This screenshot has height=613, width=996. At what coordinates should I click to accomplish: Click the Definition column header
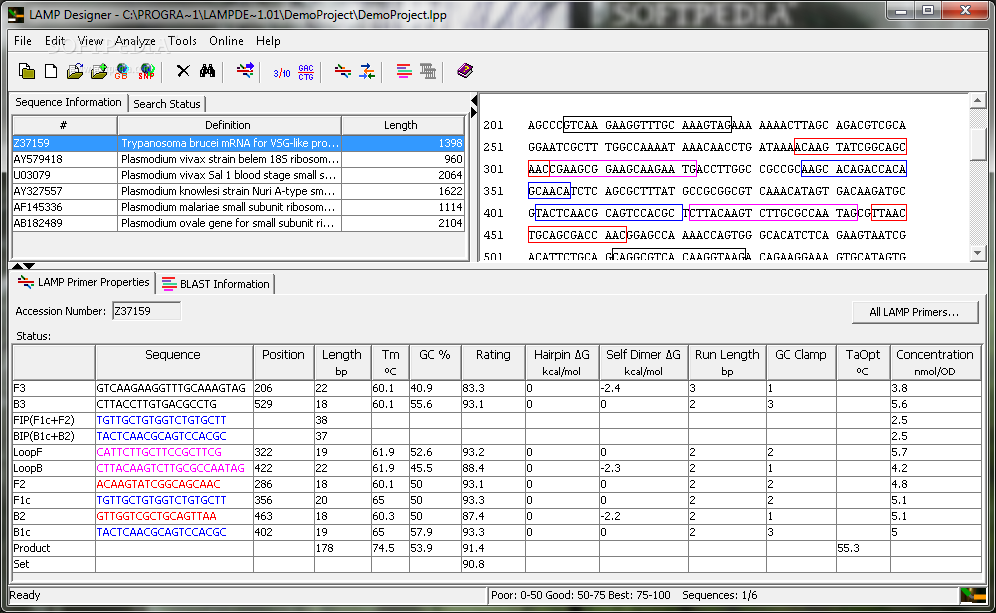coord(229,125)
